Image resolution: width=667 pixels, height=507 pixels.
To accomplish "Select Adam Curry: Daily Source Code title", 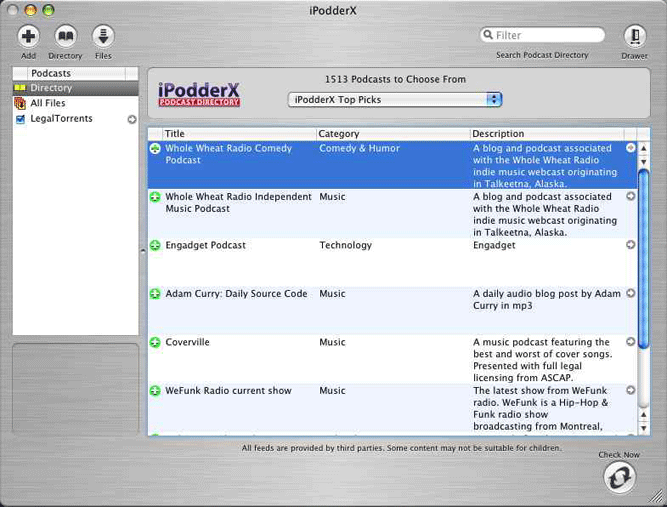I will 236,293.
